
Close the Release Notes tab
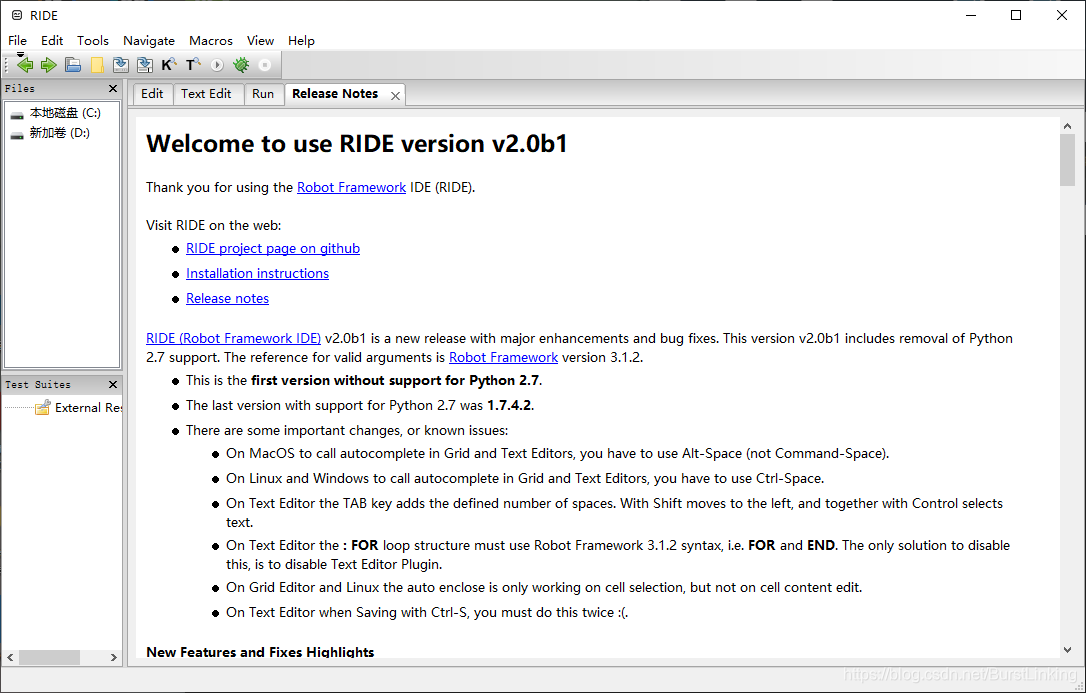tap(395, 96)
